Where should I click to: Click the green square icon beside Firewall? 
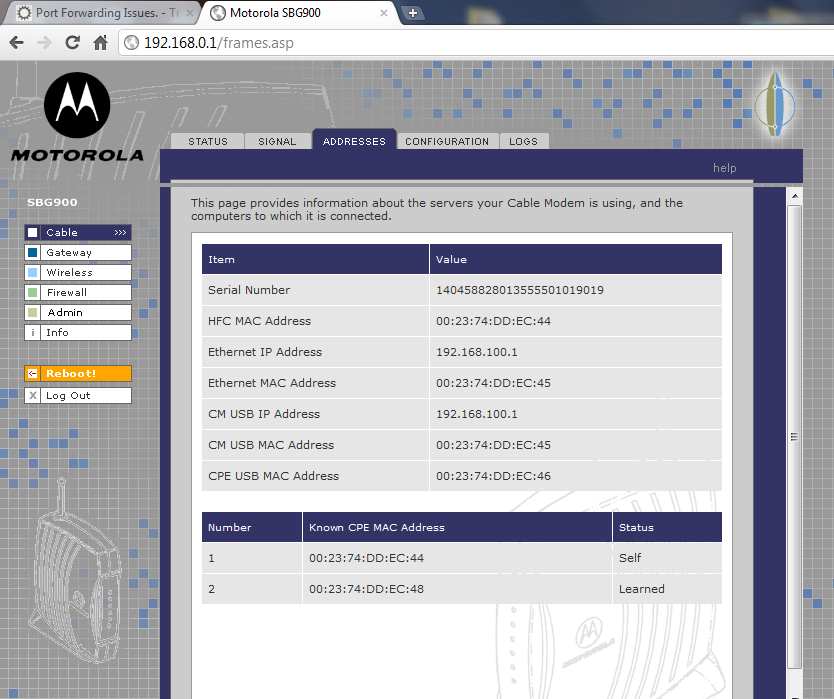32,292
